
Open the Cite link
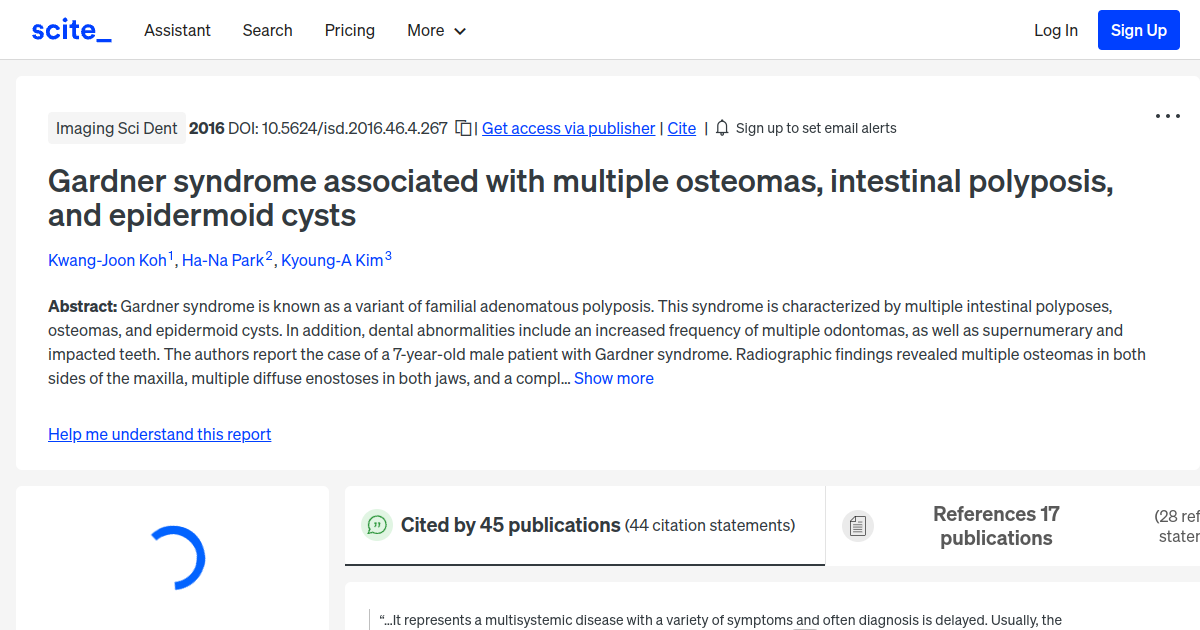click(x=681, y=128)
